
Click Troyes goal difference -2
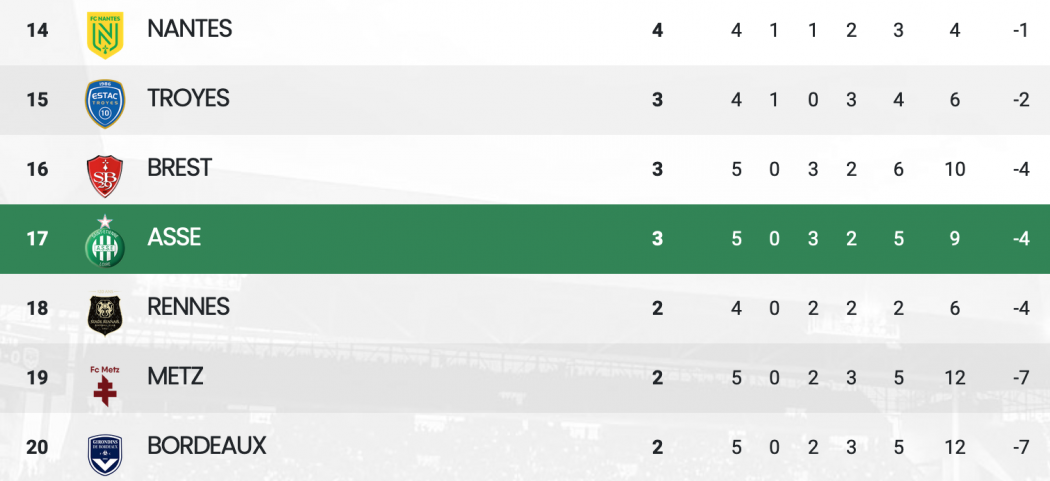1021,100
